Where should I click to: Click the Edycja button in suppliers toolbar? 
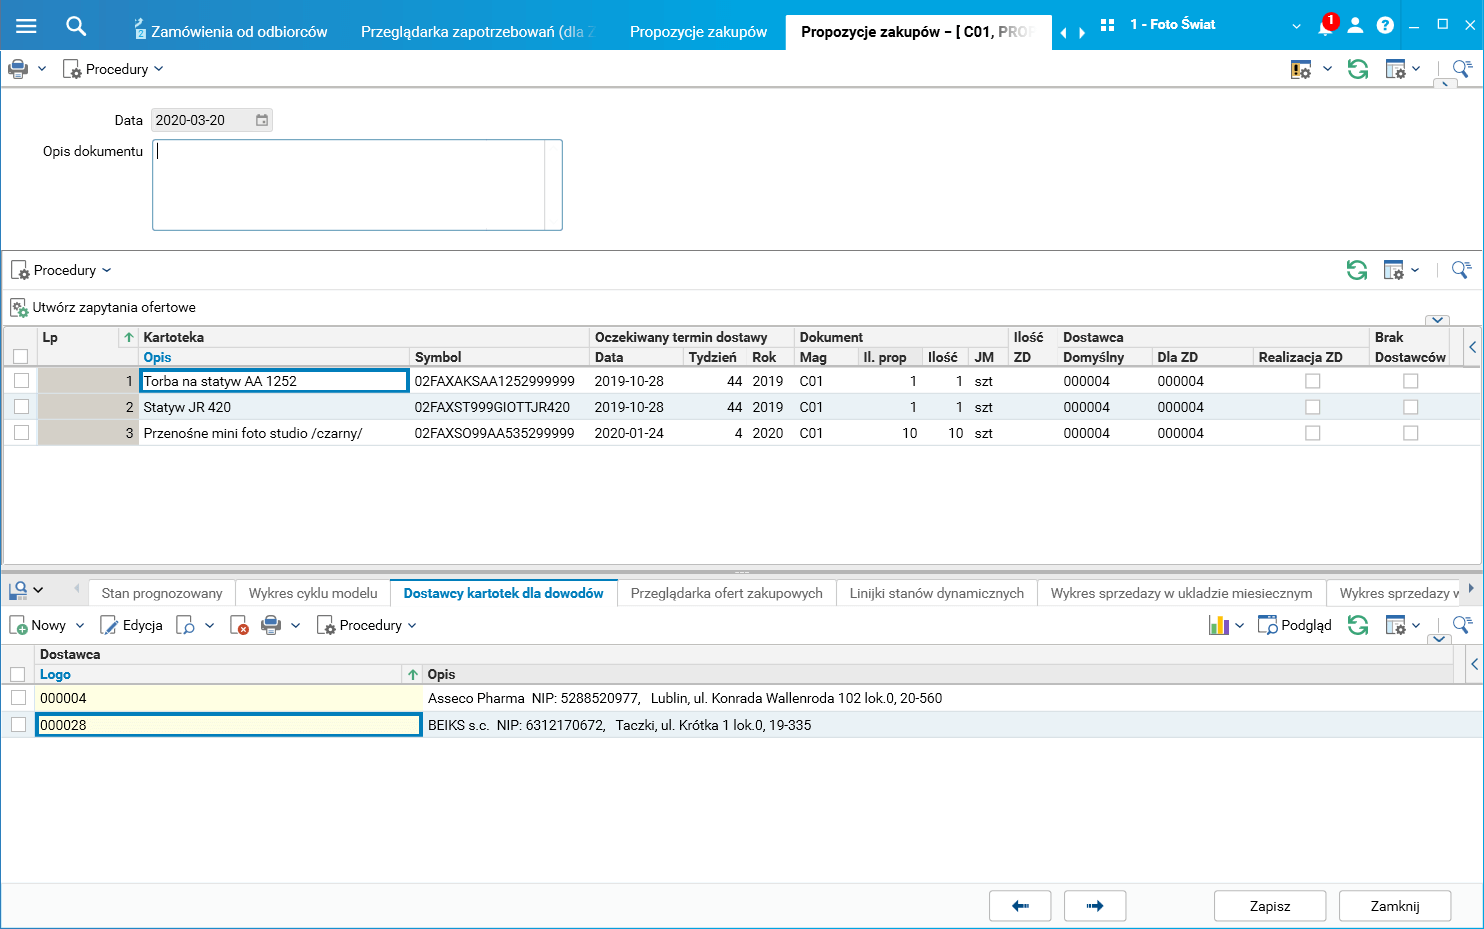[132, 625]
